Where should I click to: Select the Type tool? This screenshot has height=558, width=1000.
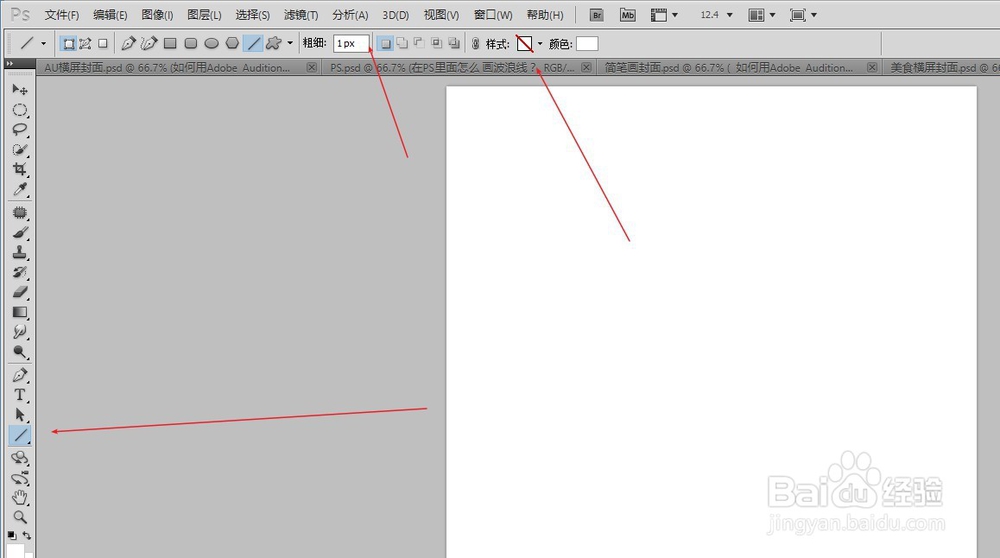[20, 395]
